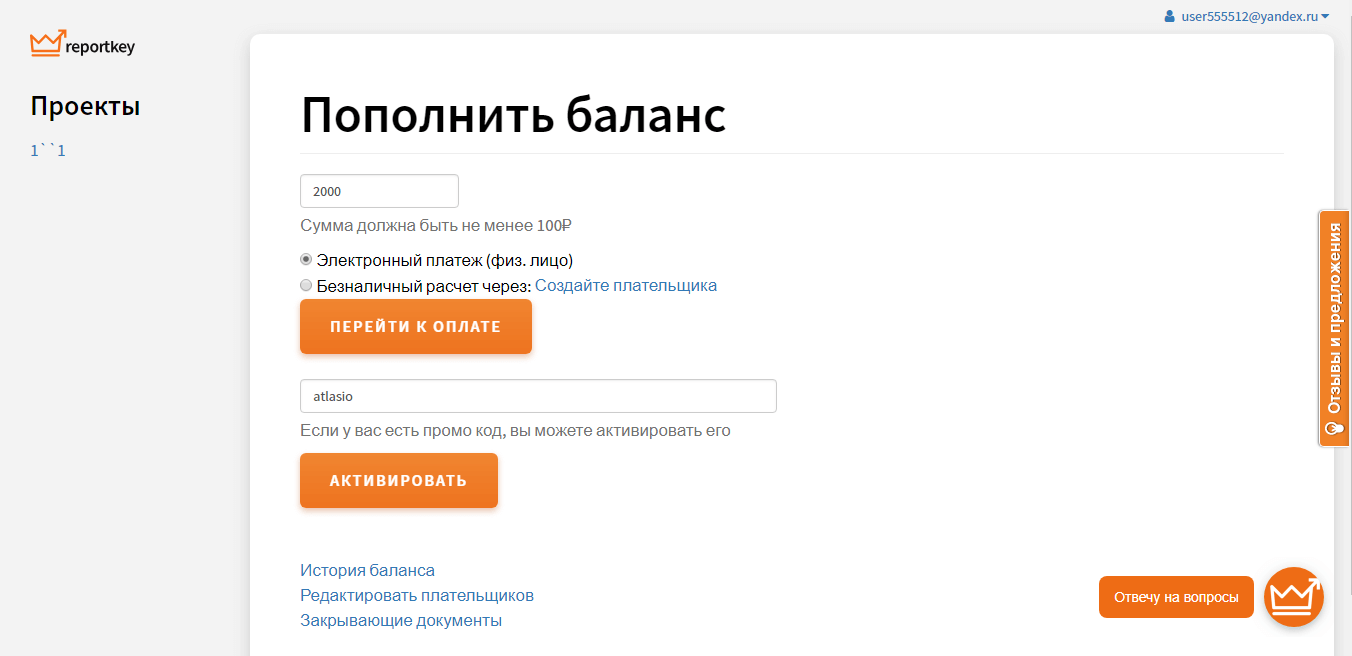Click the Отвечу на вопросы chat button

tap(1175, 597)
